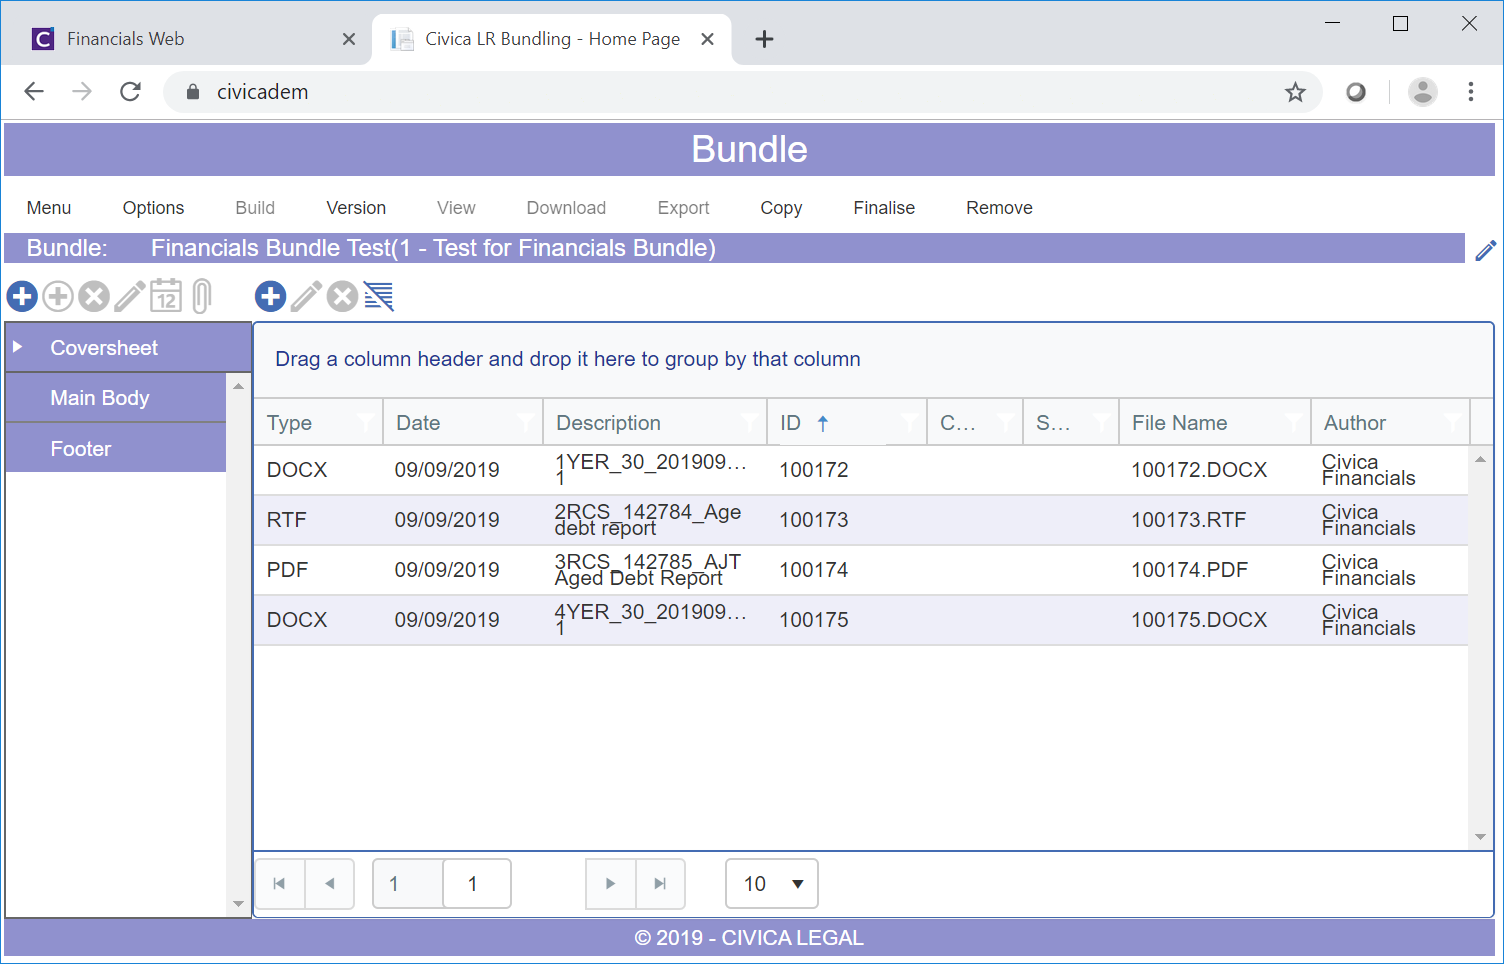The height and width of the screenshot is (964, 1504).
Task: Open the Date column filter
Action: pyautogui.click(x=525, y=423)
